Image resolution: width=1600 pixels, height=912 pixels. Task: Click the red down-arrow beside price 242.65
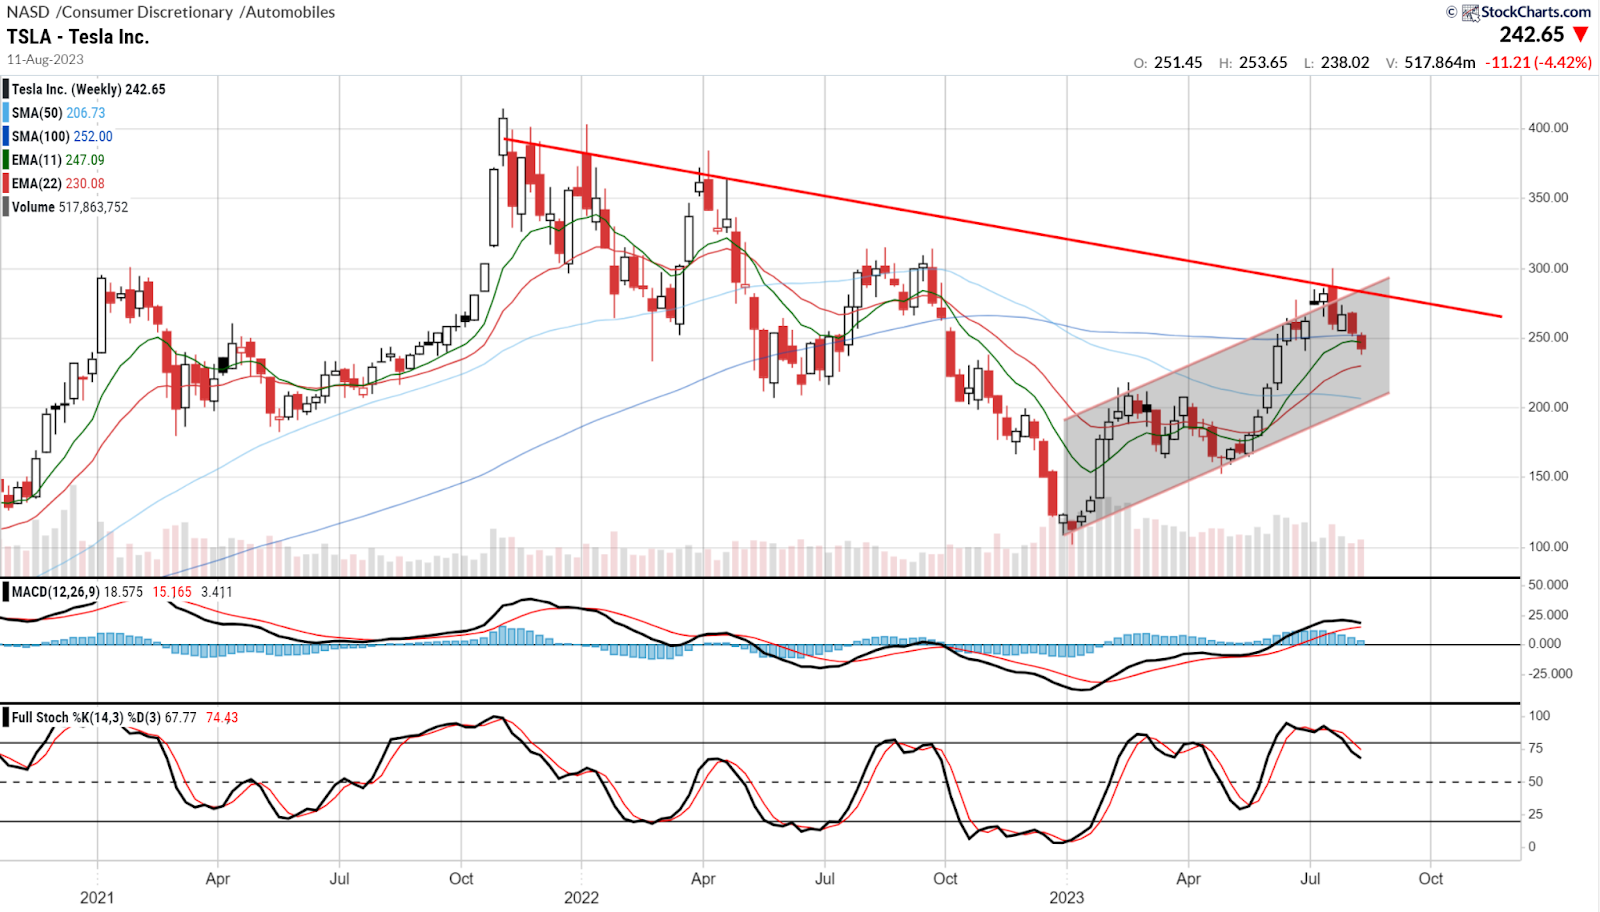coord(1581,35)
